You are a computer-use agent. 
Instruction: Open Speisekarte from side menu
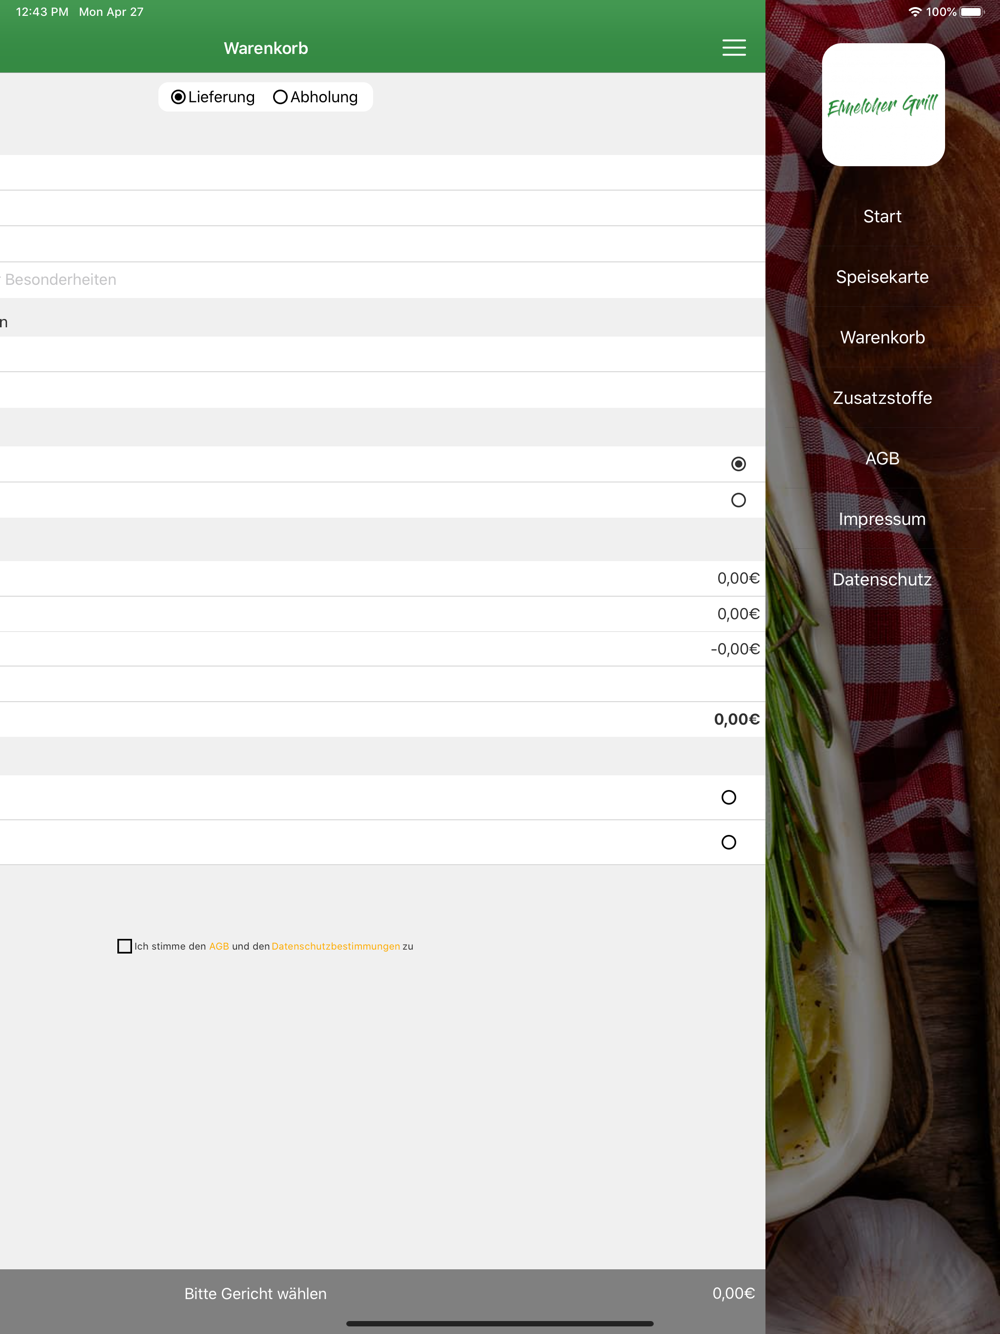pos(882,277)
